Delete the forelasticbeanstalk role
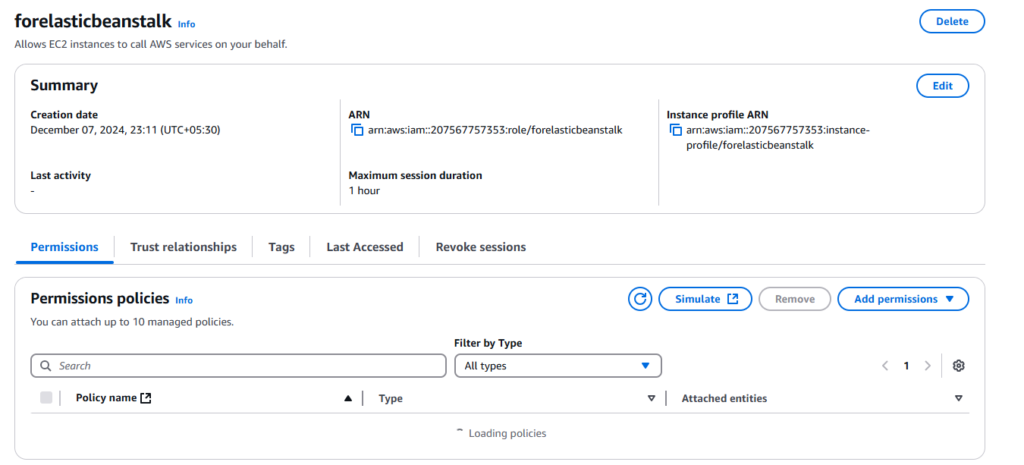Image resolution: width=1024 pixels, height=465 pixels. (951, 21)
